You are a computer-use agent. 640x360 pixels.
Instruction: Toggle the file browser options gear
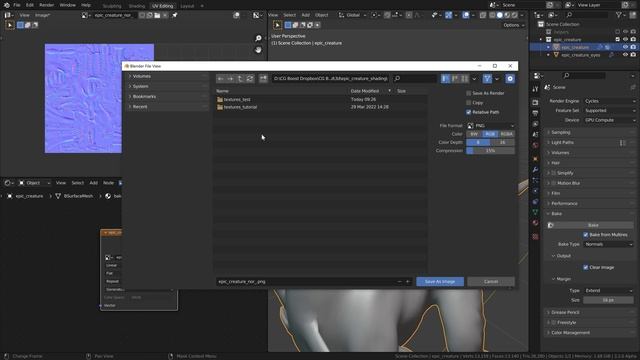(510, 79)
